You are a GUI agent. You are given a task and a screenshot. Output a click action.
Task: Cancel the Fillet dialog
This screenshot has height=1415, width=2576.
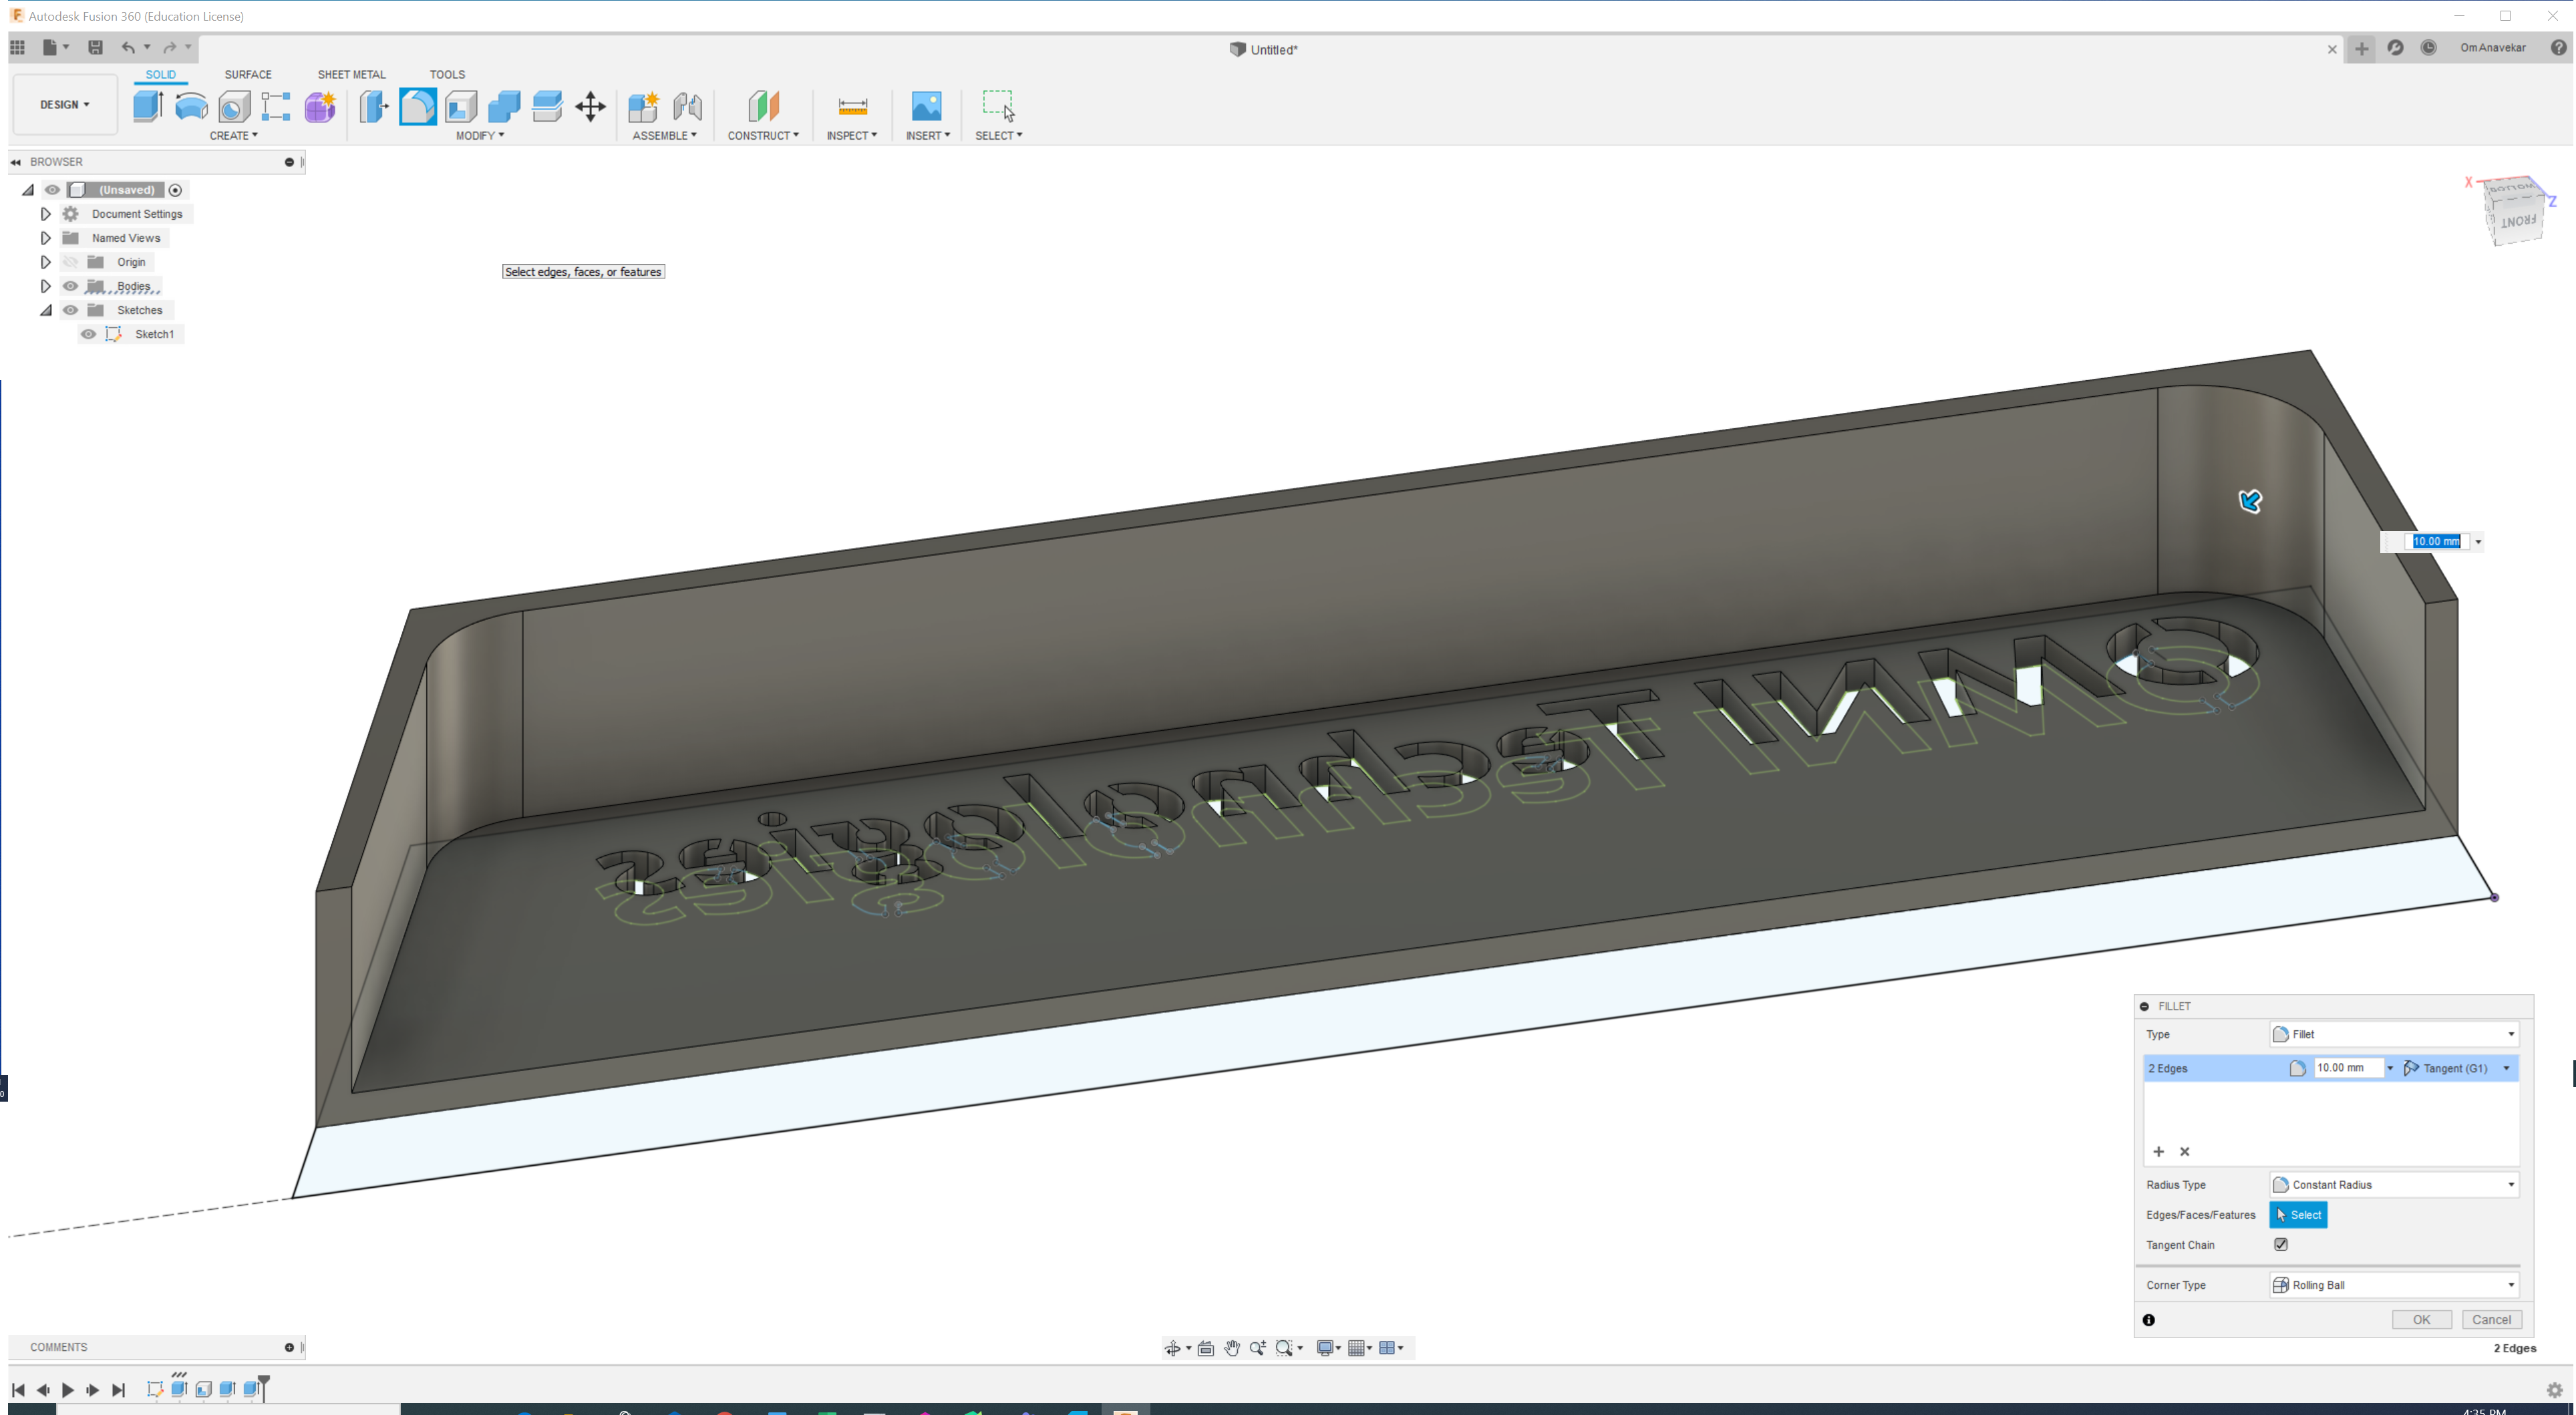(x=2491, y=1319)
